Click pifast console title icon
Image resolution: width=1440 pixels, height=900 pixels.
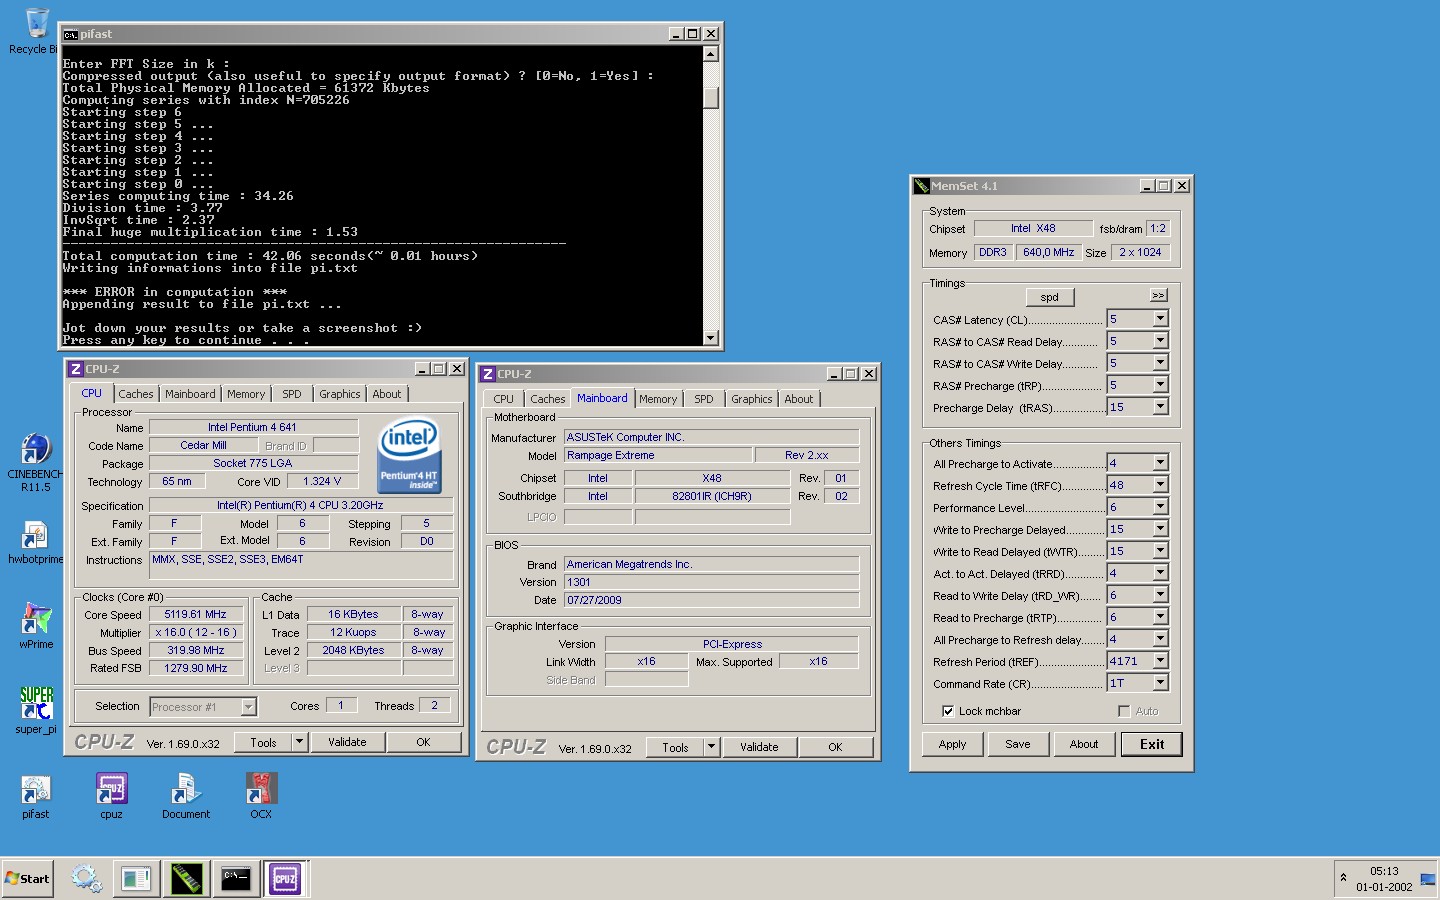[70, 34]
